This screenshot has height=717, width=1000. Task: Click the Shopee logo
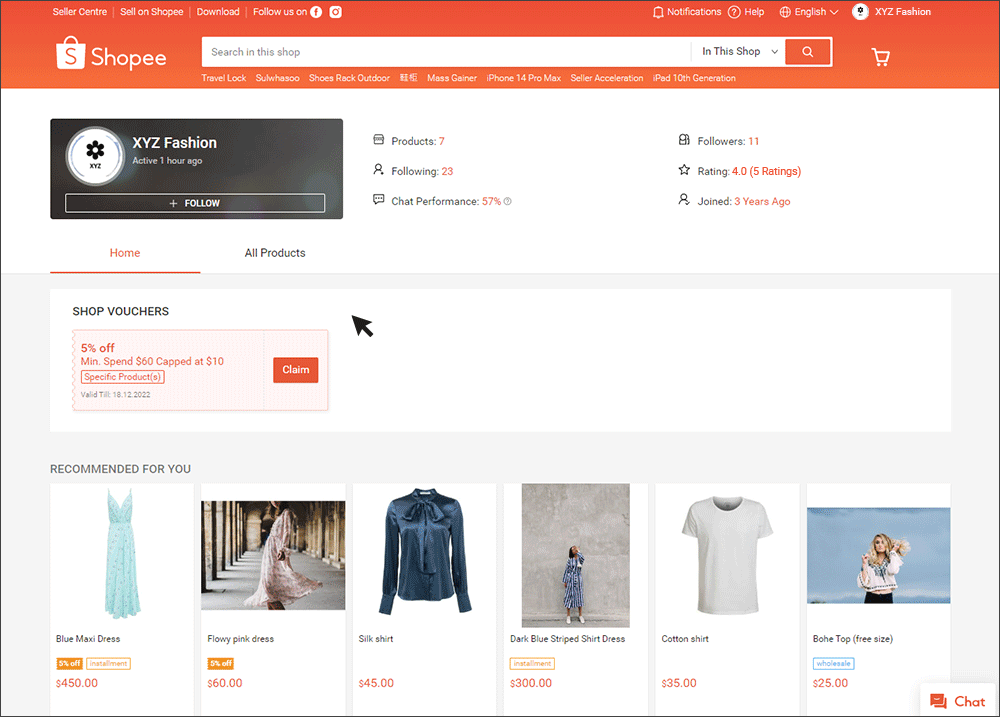[111, 56]
